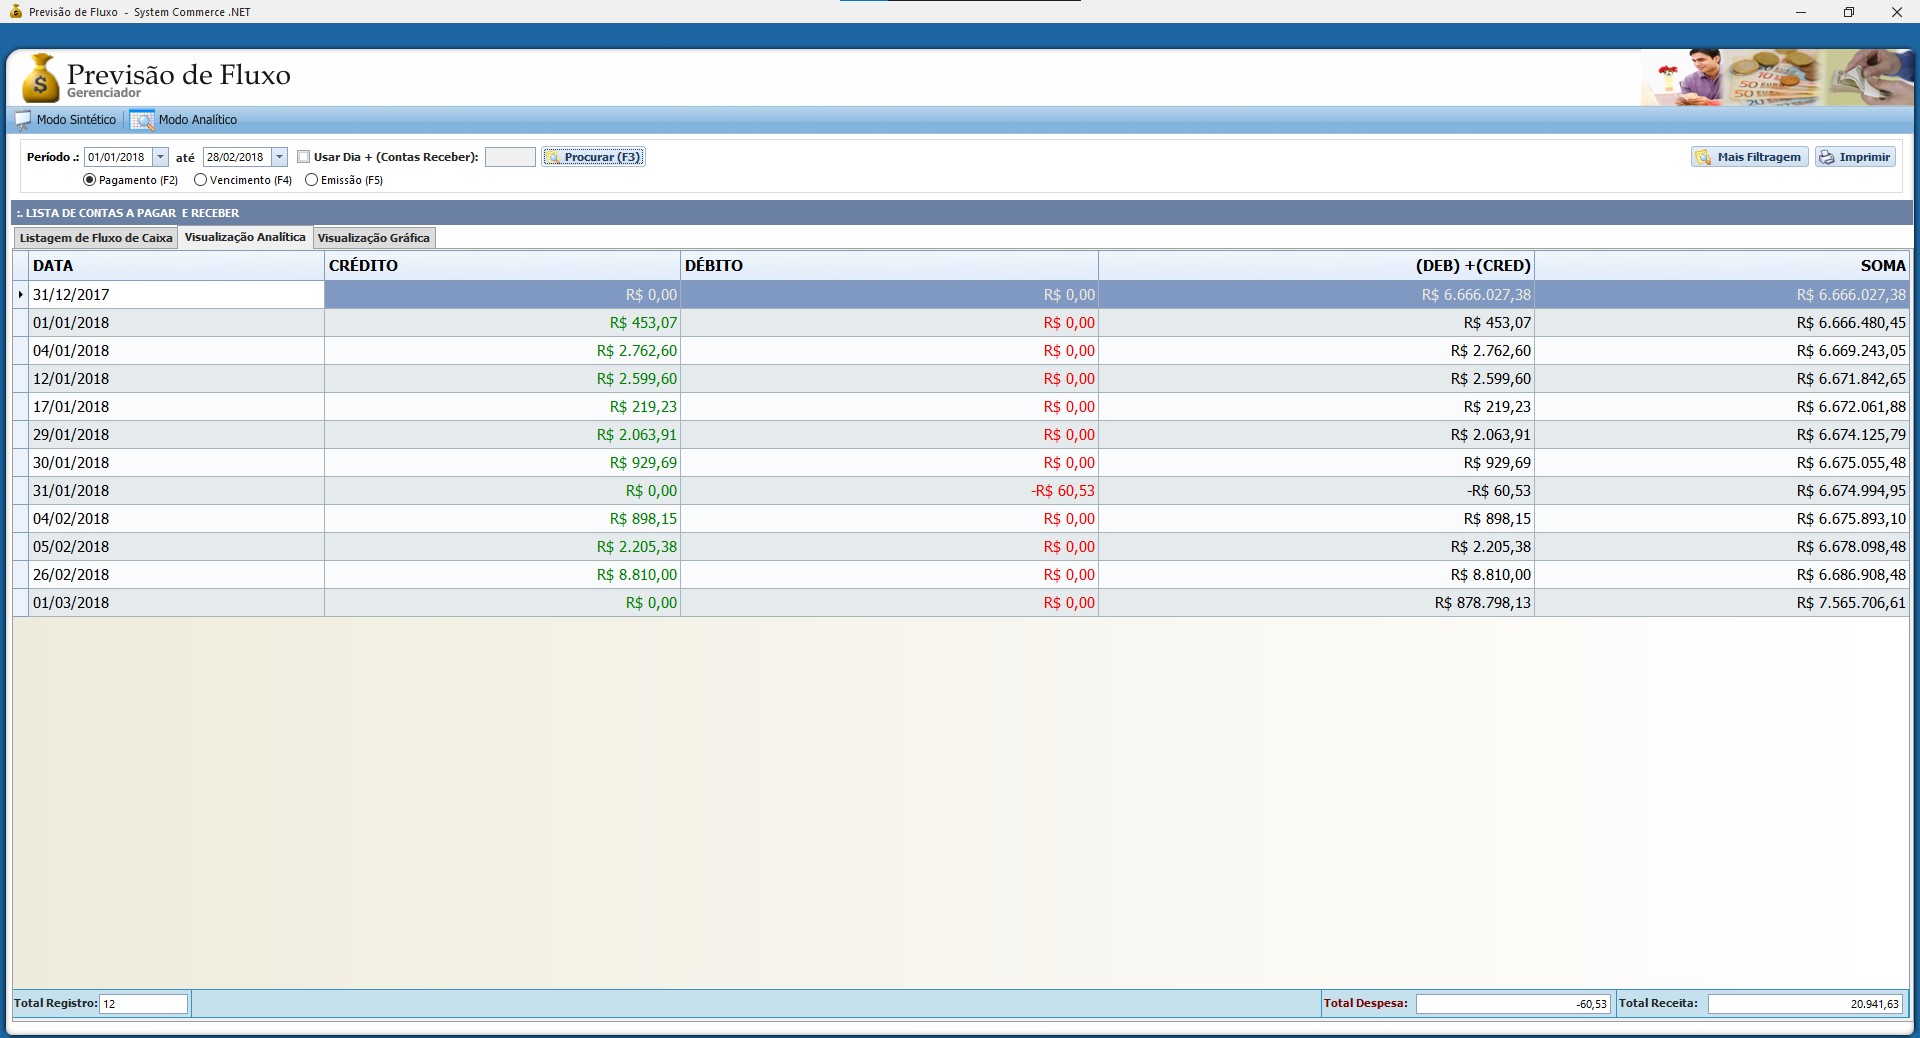Enable the Usar Dia + checkbox
Viewport: 1920px width, 1038px height.
click(x=303, y=157)
